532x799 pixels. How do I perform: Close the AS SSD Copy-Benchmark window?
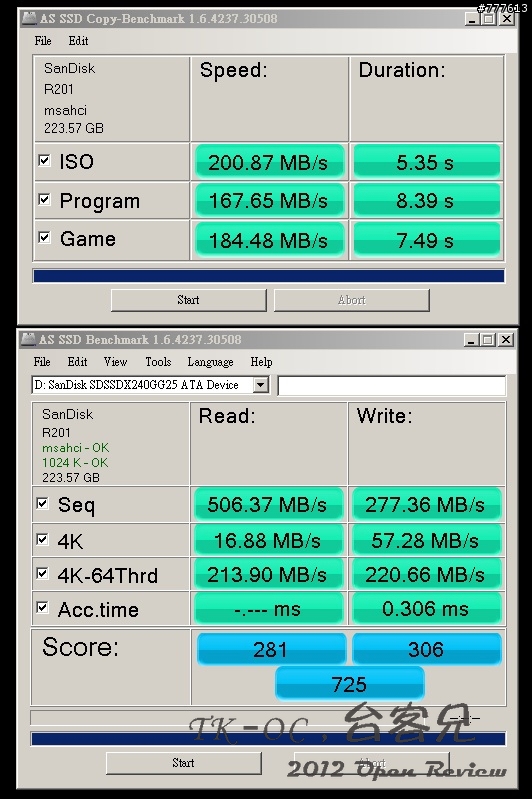(507, 19)
